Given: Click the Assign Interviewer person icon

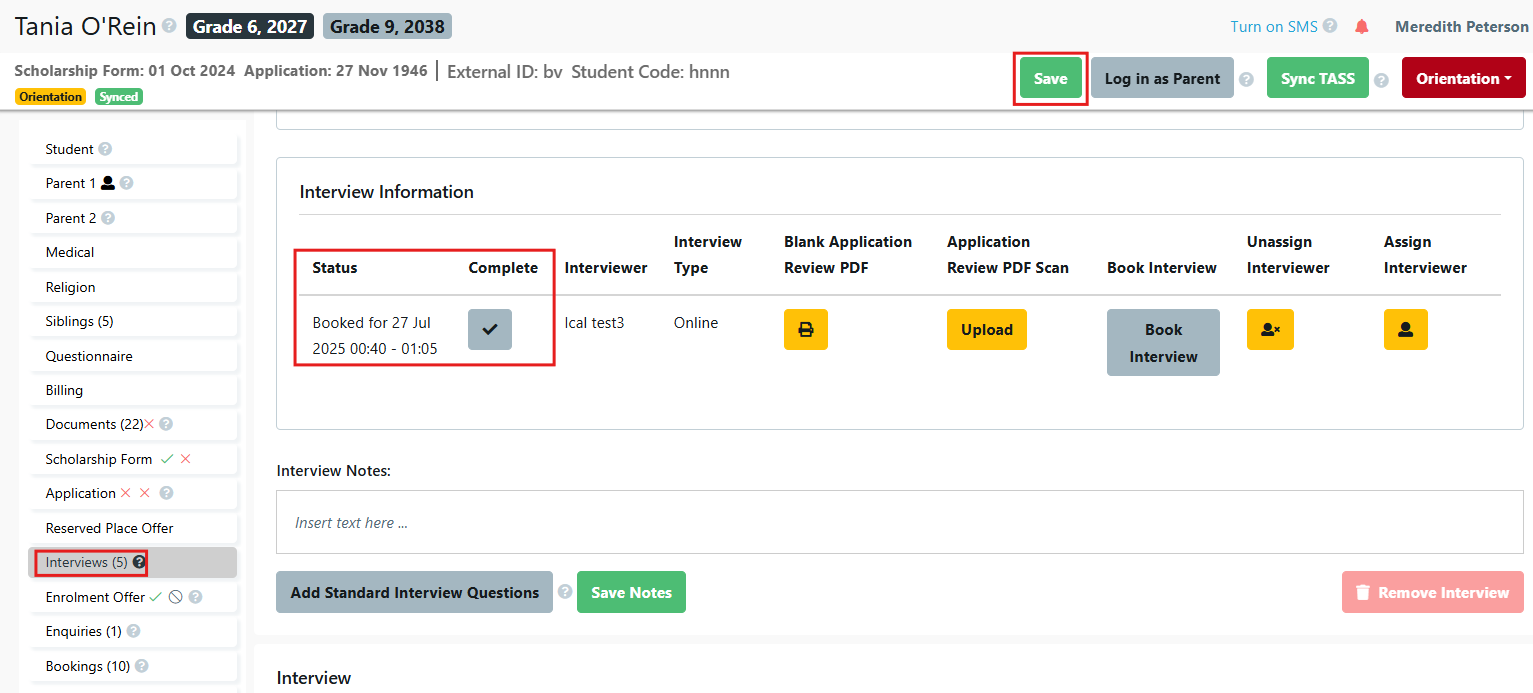Looking at the screenshot, I should [1405, 330].
